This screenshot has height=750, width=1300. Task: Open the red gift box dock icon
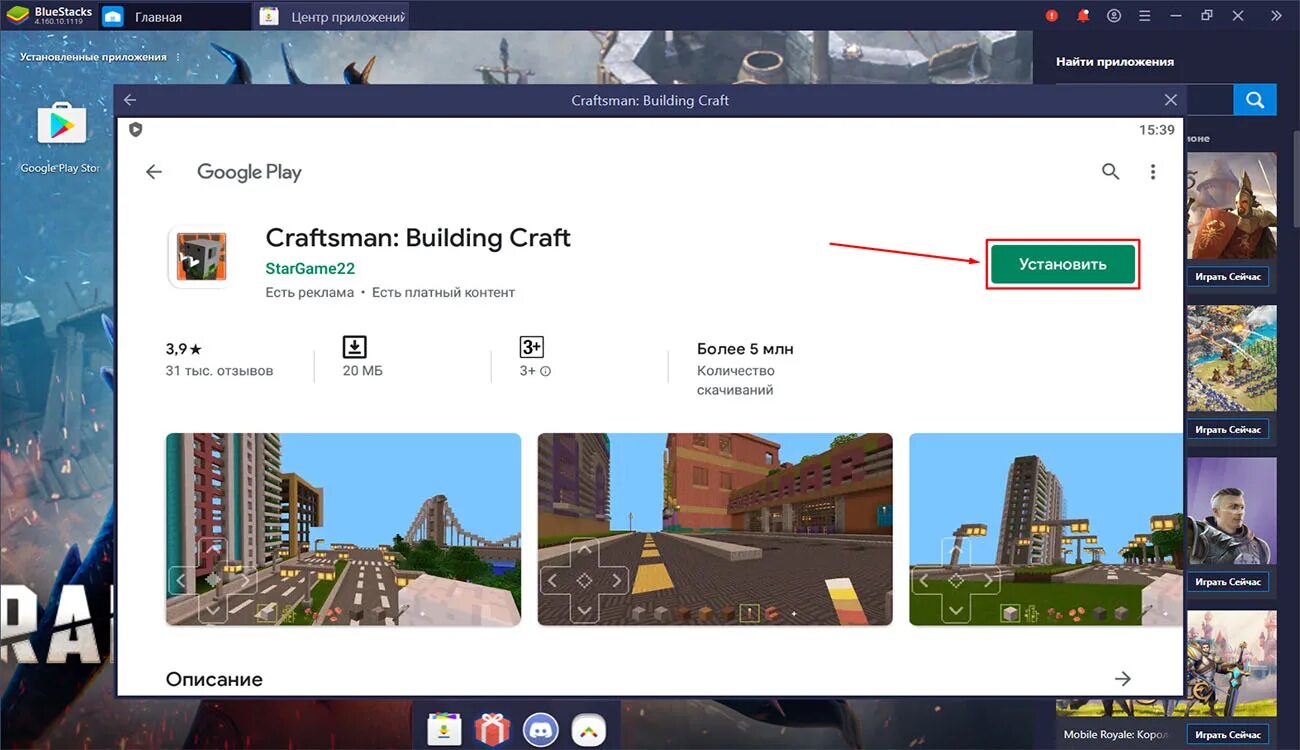[492, 730]
